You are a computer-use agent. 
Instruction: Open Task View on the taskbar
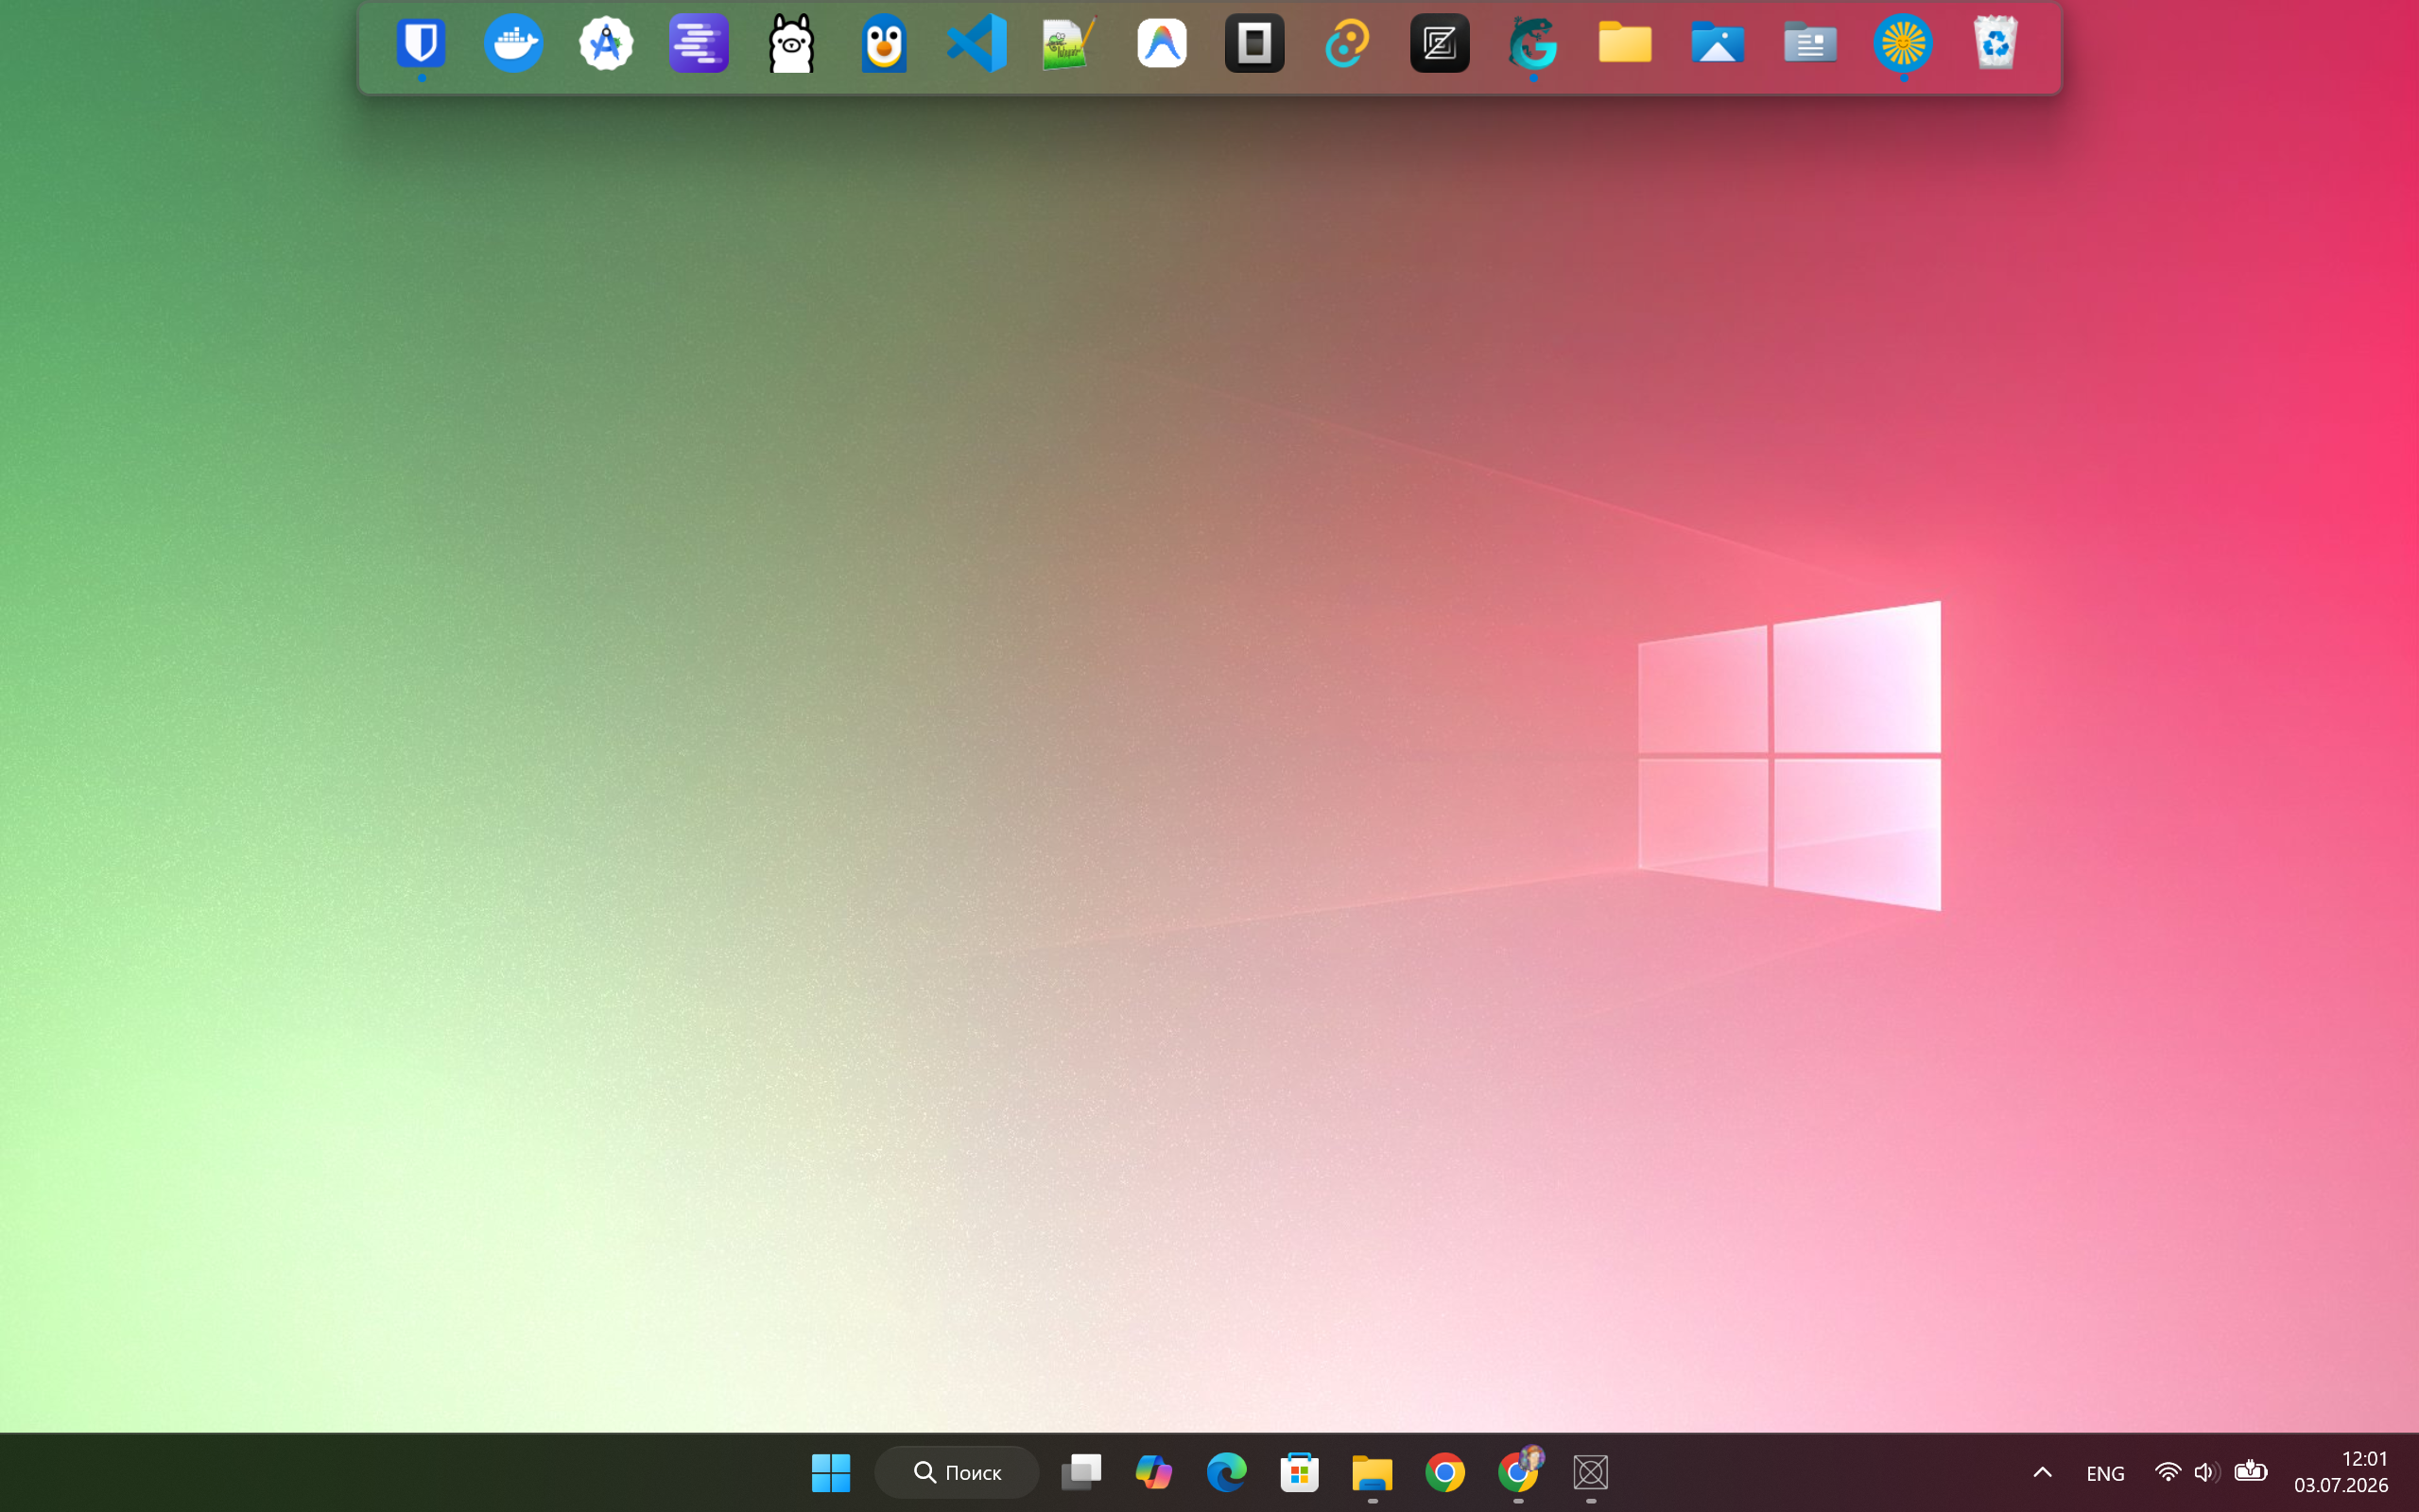[1081, 1472]
